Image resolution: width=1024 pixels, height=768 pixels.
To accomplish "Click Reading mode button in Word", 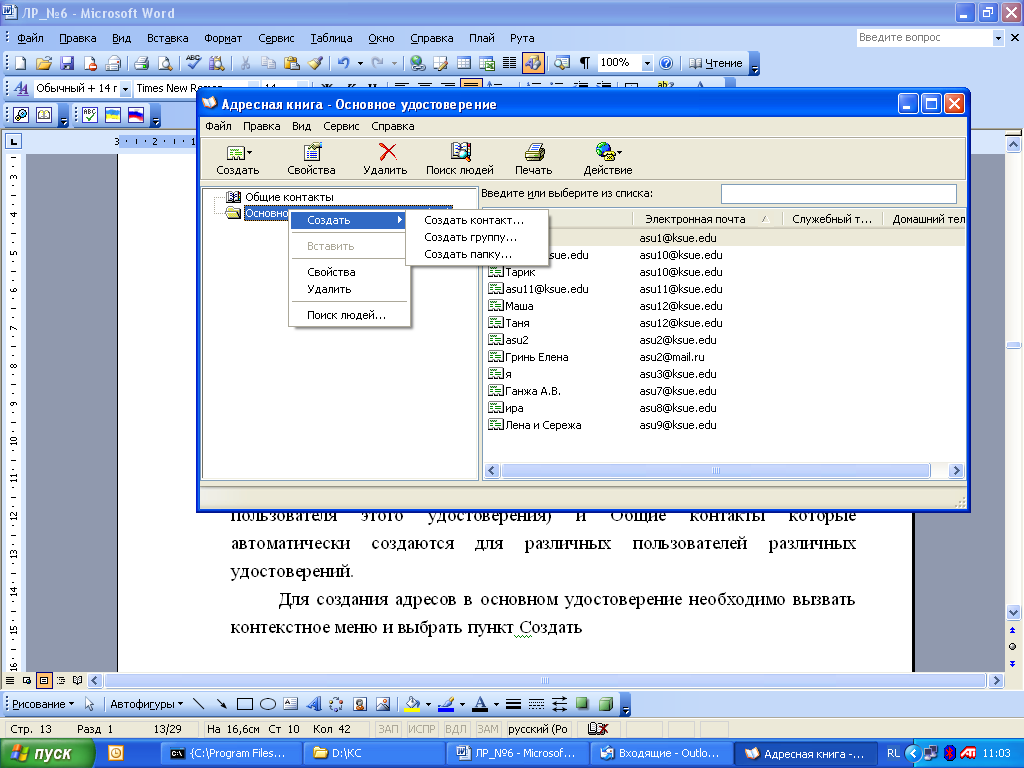I will (x=716, y=63).
